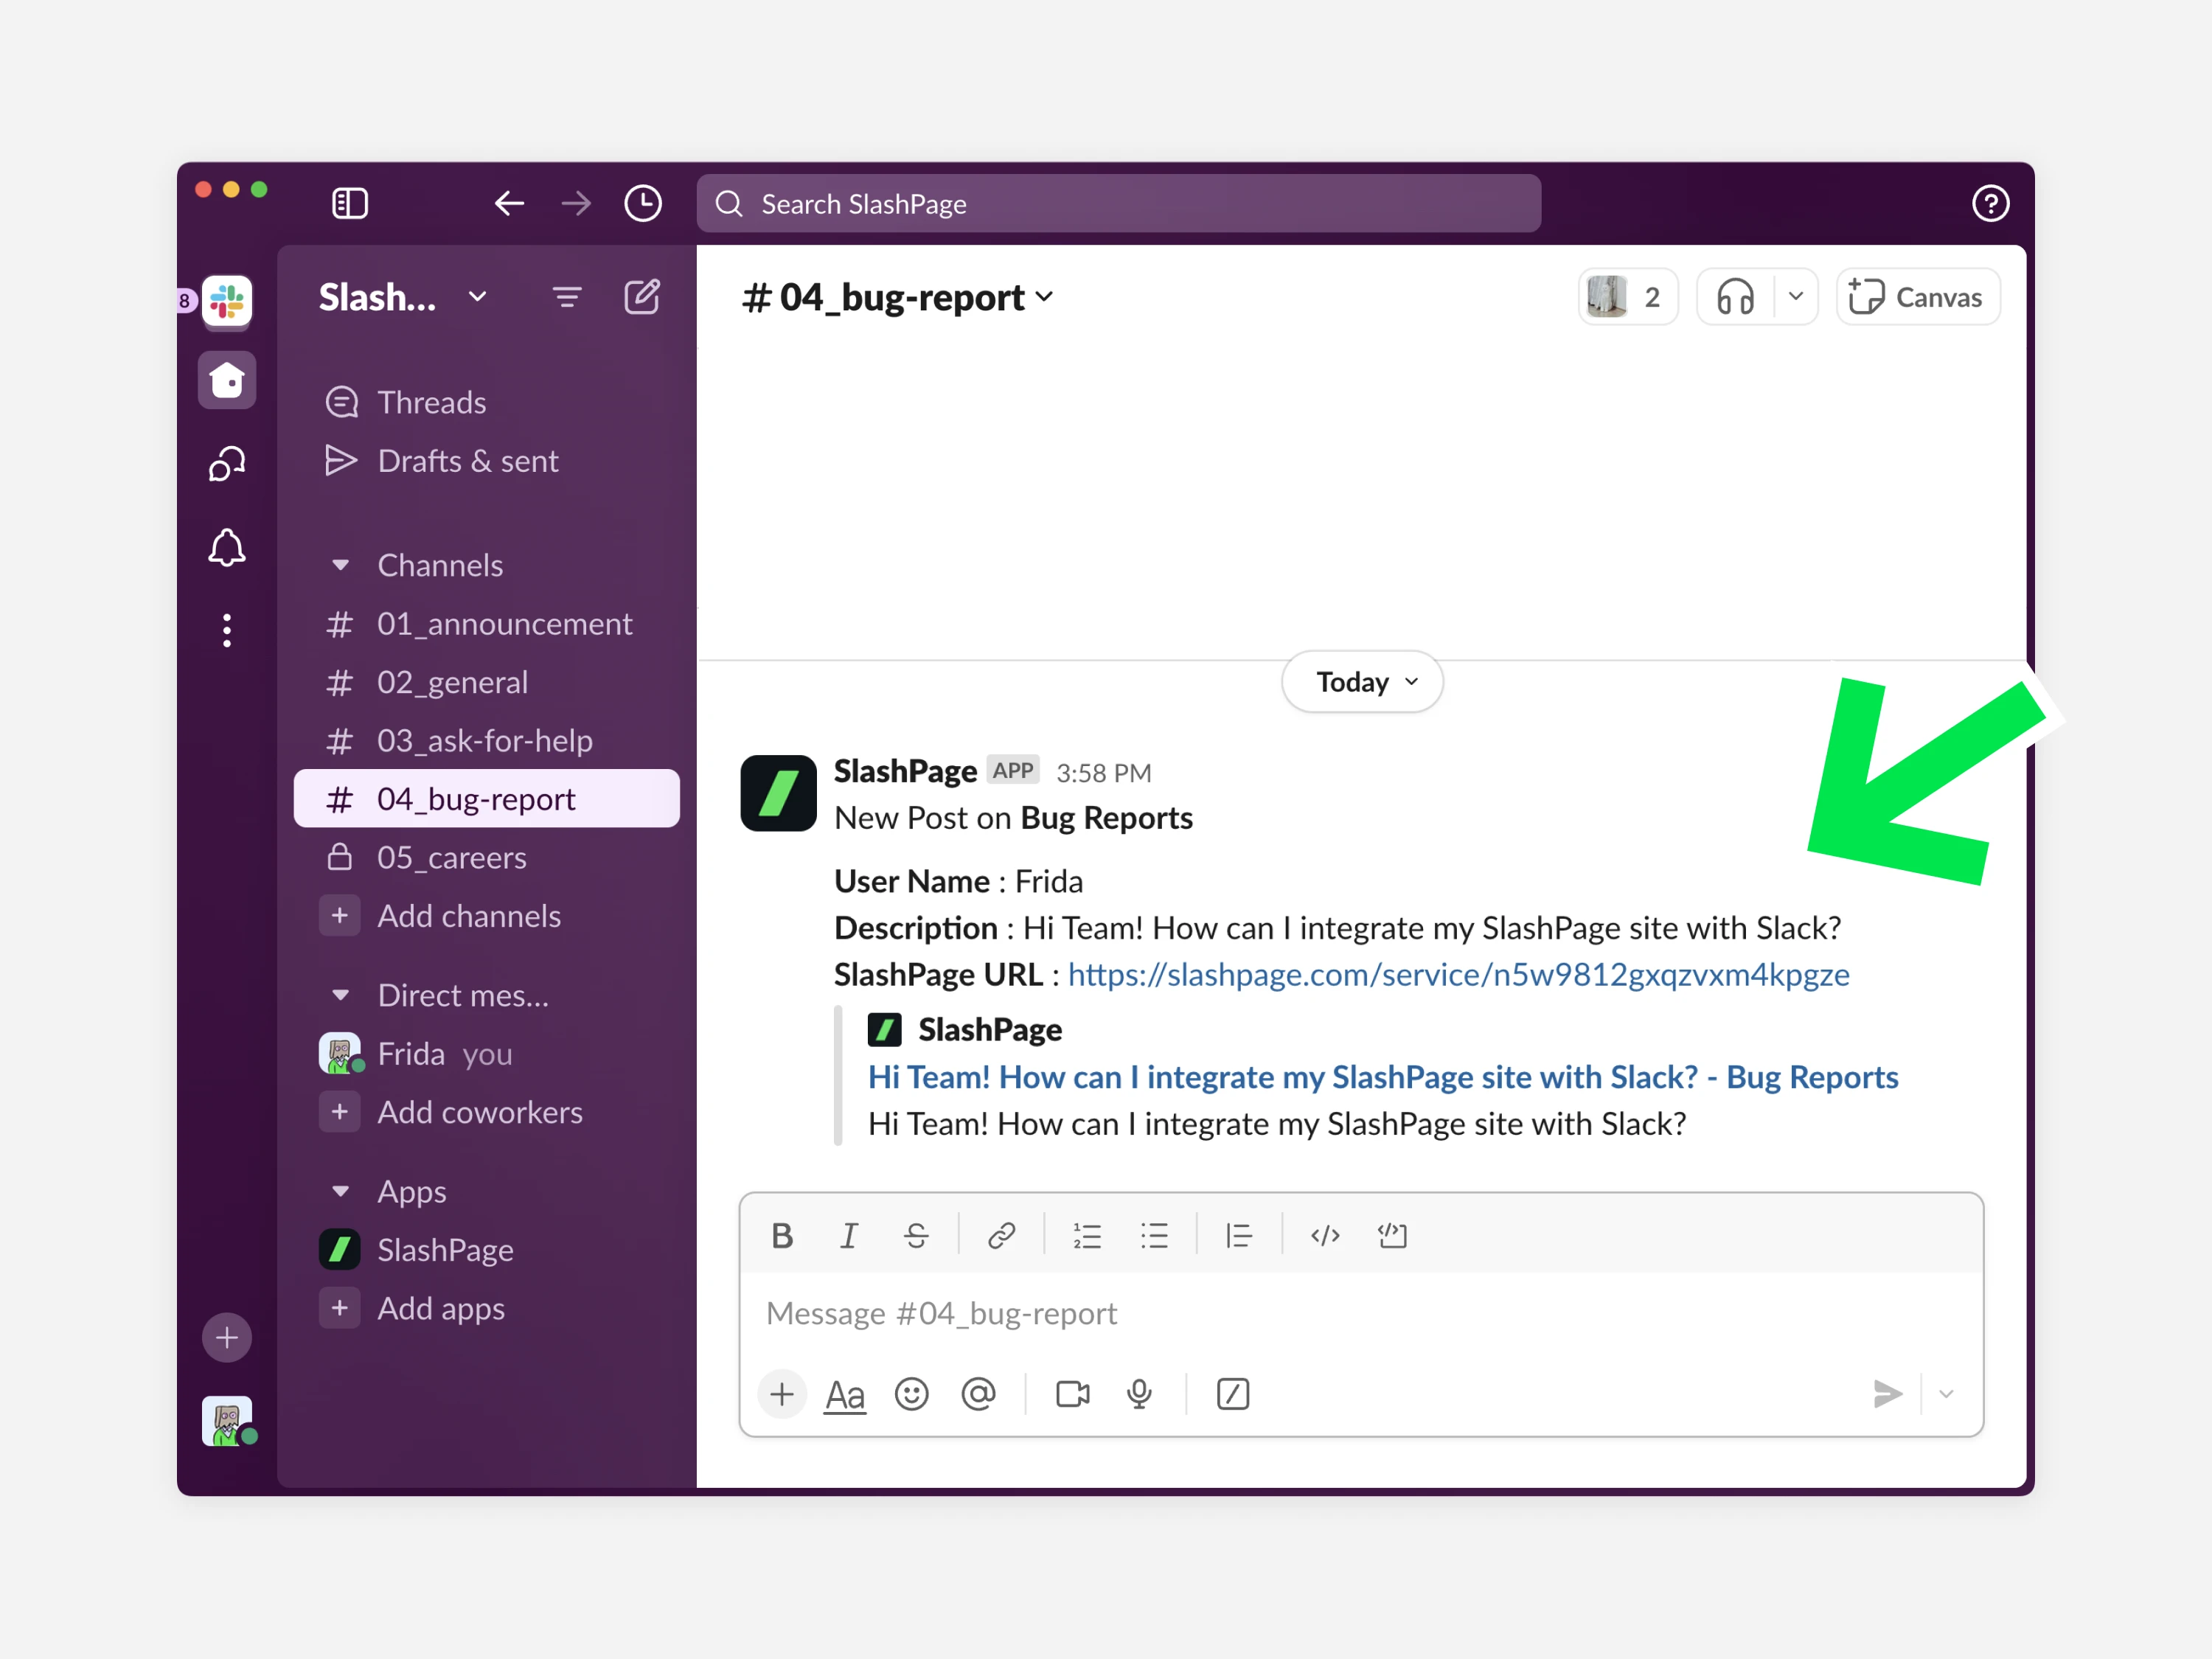Toggle strikethrough formatting

(915, 1236)
